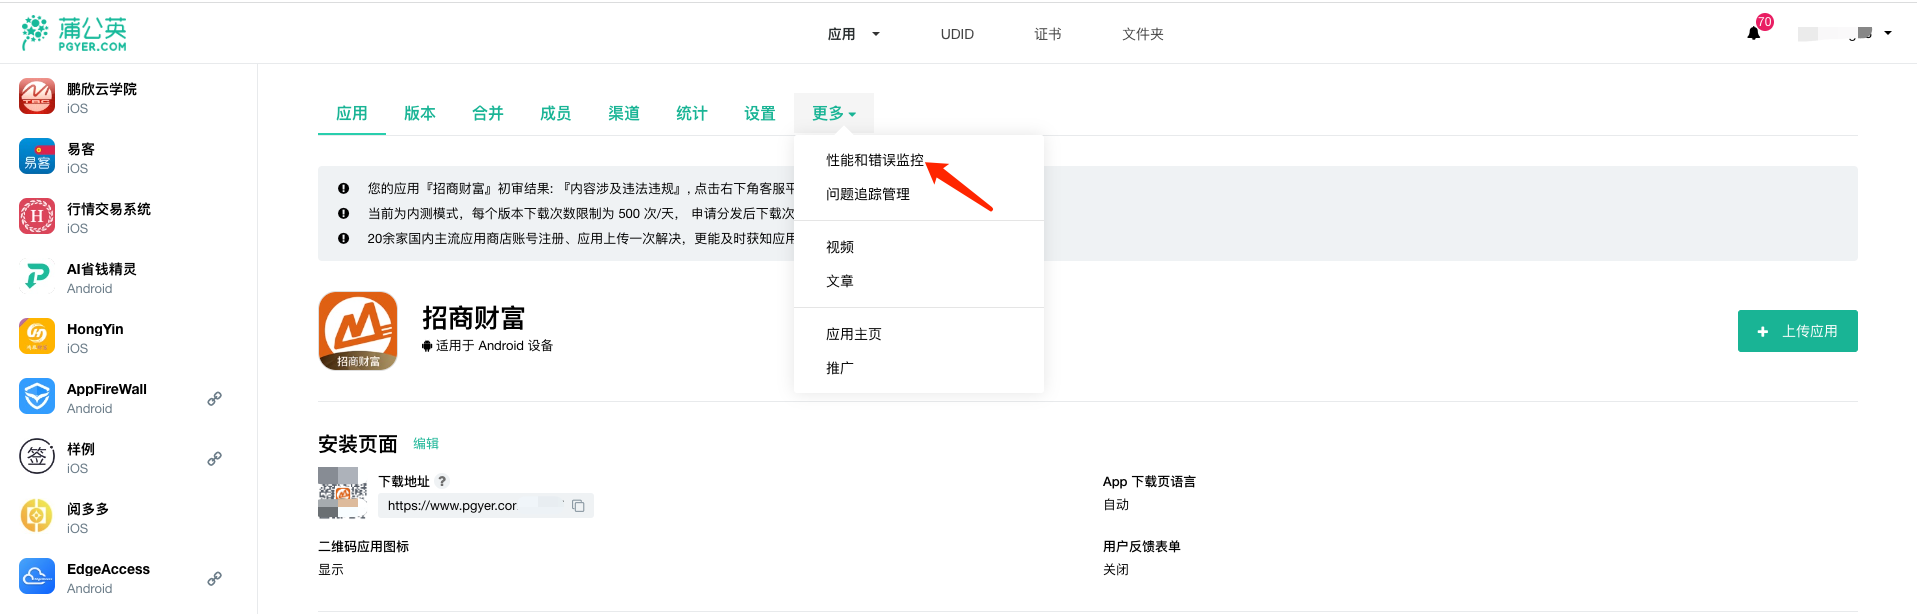The width and height of the screenshot is (1917, 614).
Task: Open 样例 app icon in sidebar
Action: coord(37,457)
